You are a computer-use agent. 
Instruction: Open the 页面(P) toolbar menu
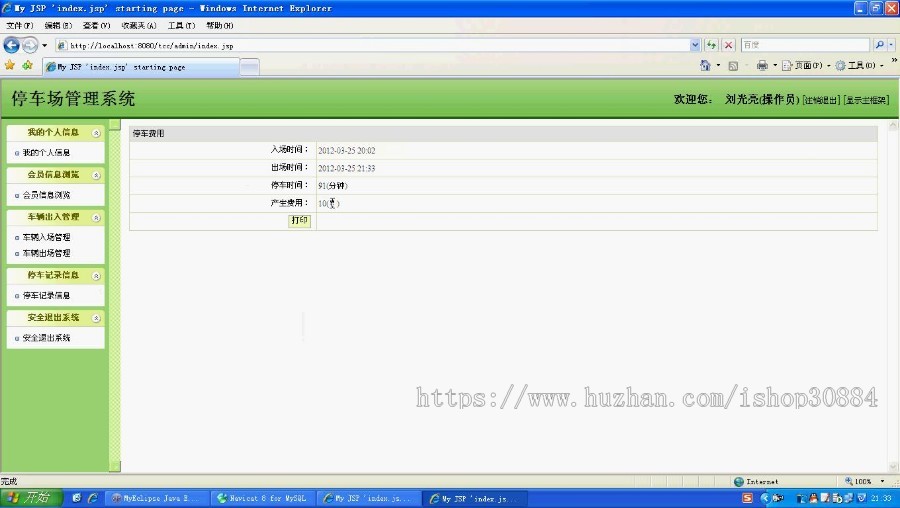806,65
